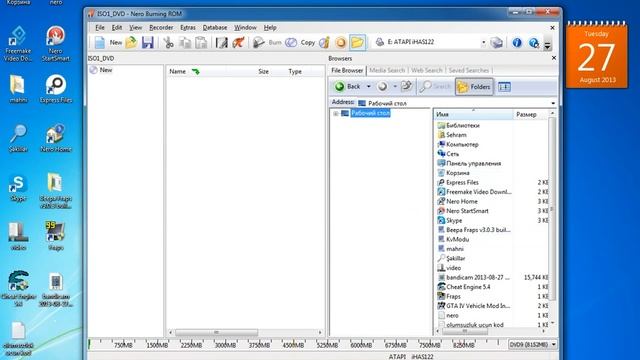Viewport: 640px width, 360px height.
Task: Close the Browsers panel
Action: (x=553, y=58)
